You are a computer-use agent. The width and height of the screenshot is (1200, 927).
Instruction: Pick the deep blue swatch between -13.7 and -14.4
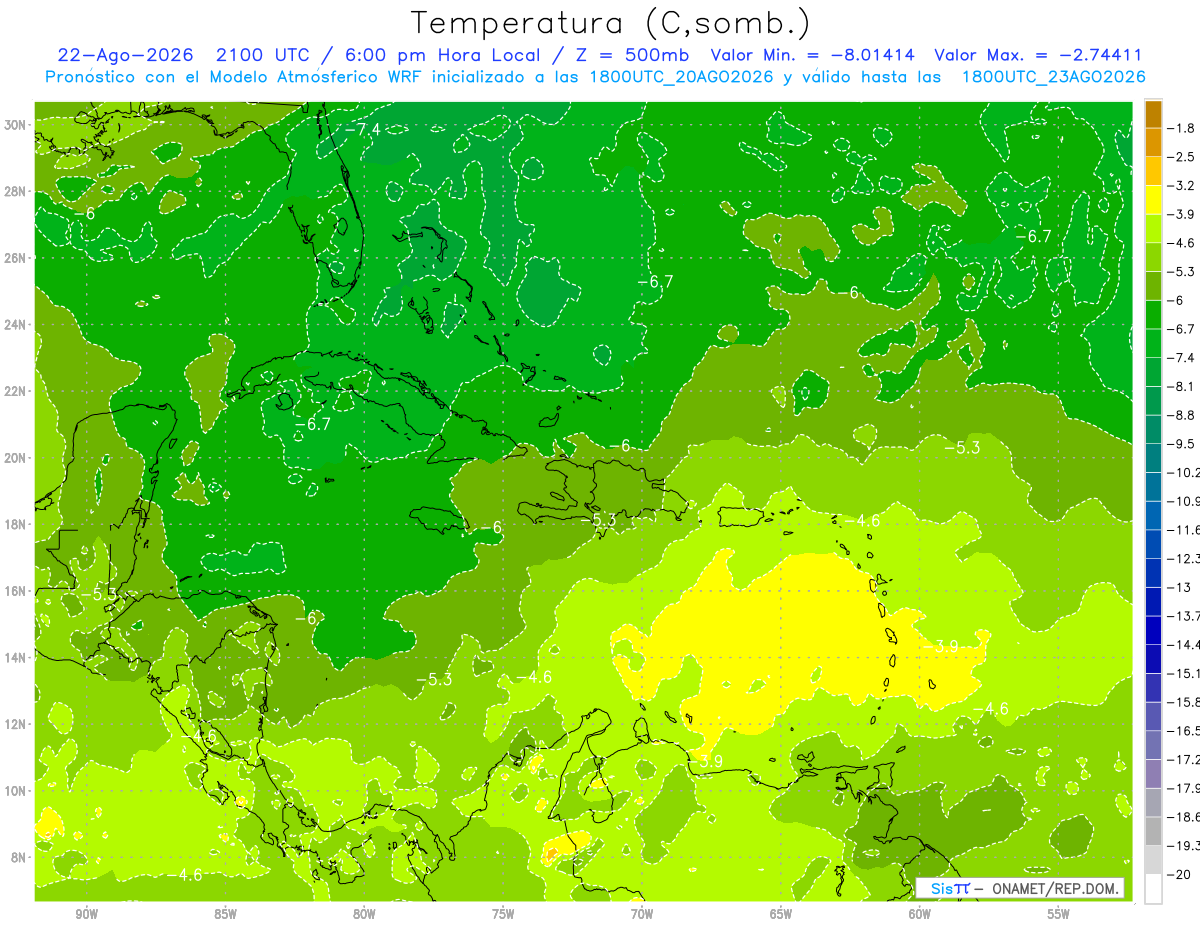point(1153,630)
